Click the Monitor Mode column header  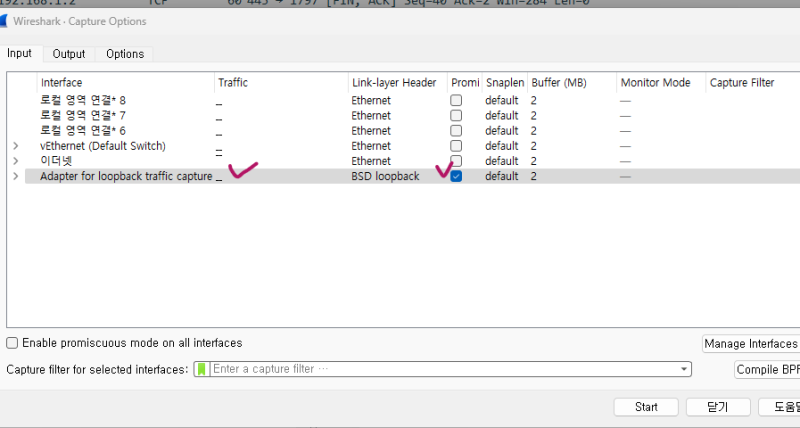point(661,83)
